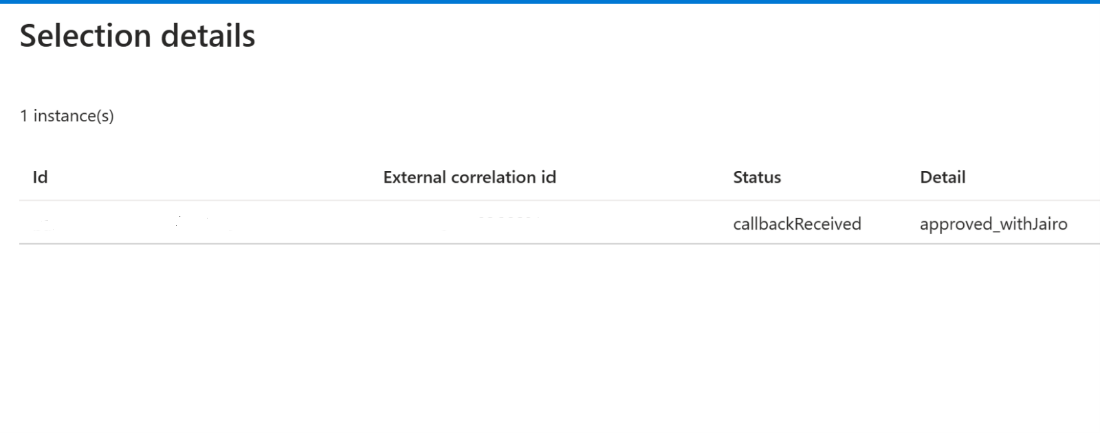Click the Id column header
1100x433 pixels.
click(41, 178)
